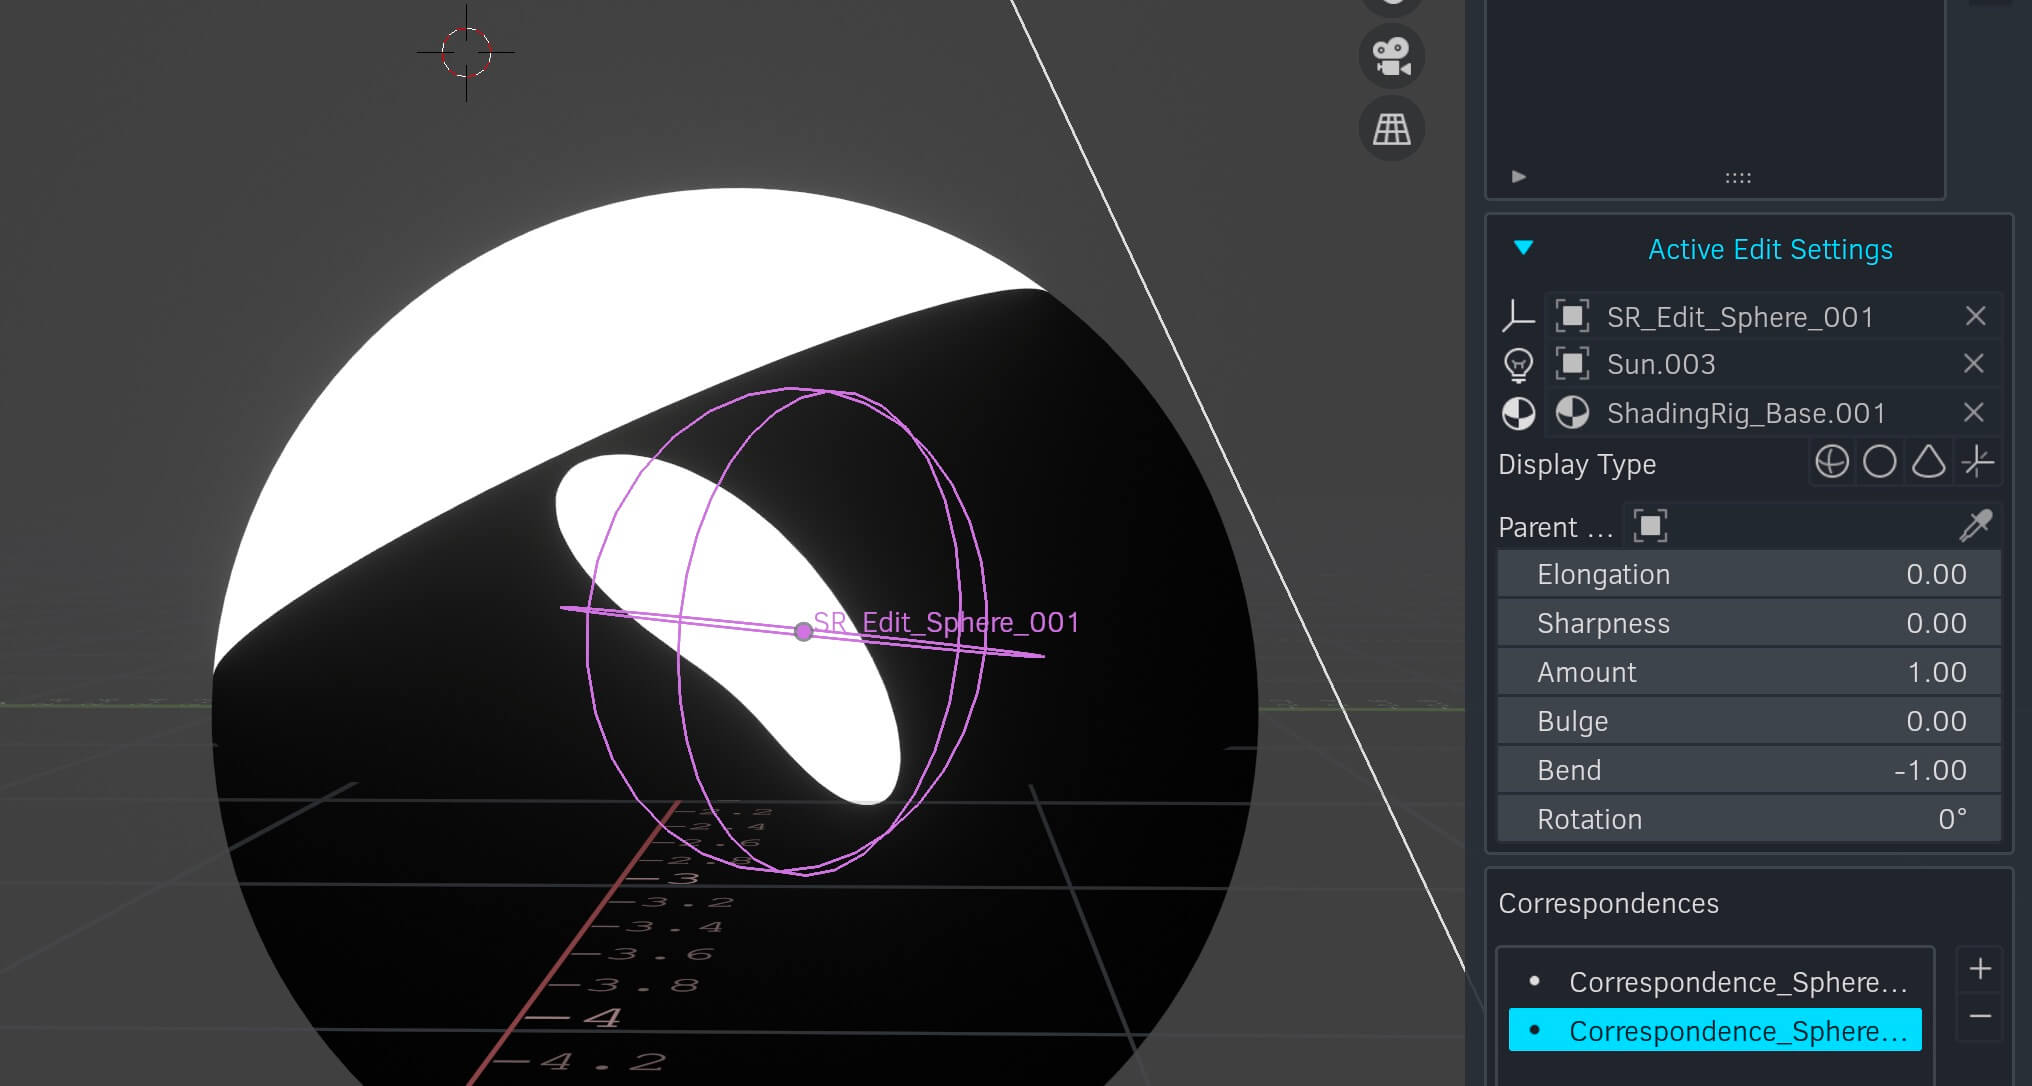
Task: Remove correspondence with minus button
Action: (x=1980, y=1016)
